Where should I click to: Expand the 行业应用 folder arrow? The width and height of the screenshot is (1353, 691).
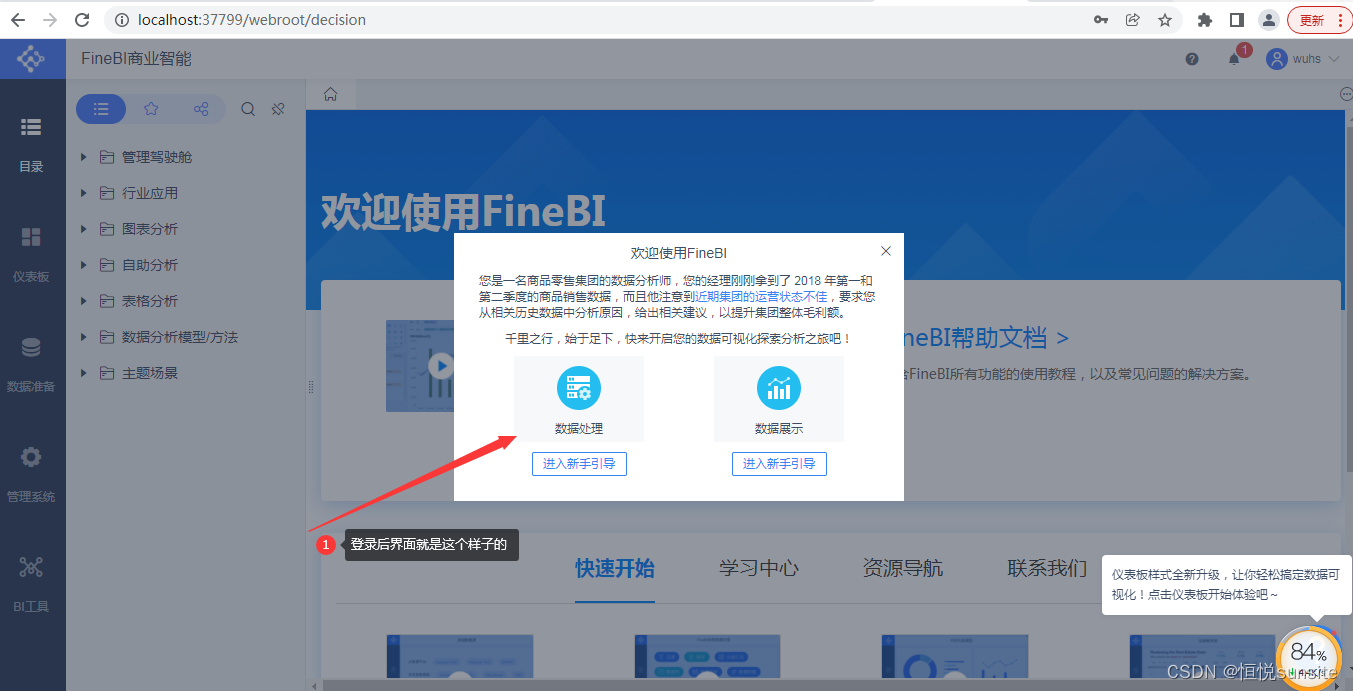[x=85, y=193]
